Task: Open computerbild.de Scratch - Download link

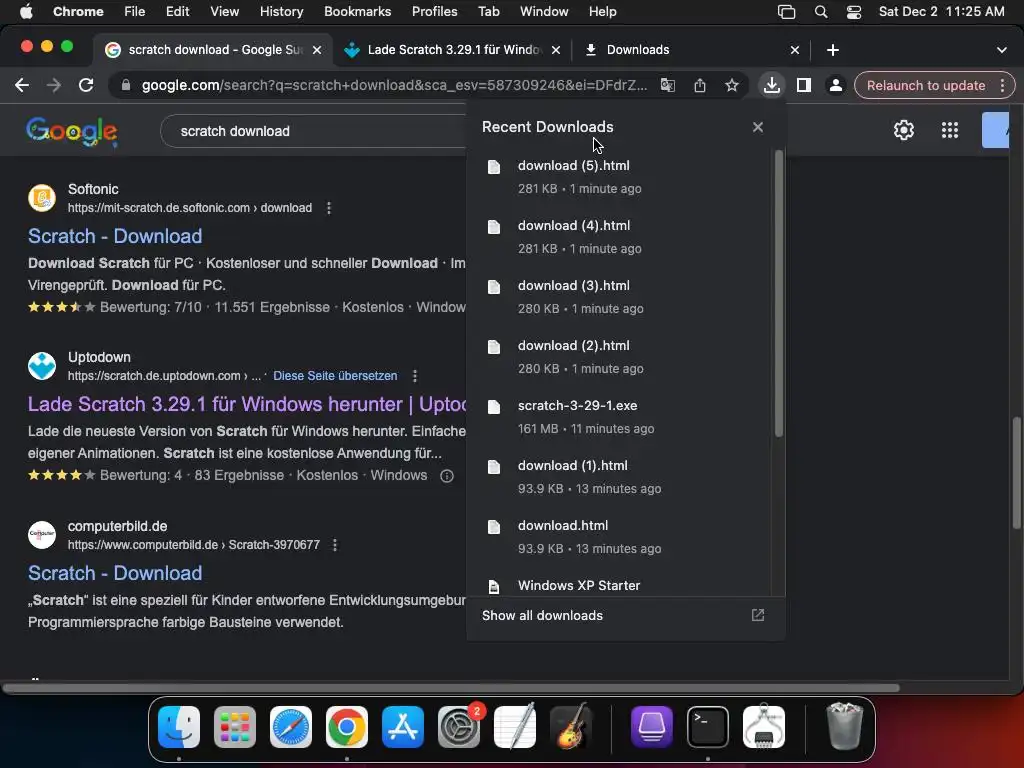Action: [x=115, y=573]
